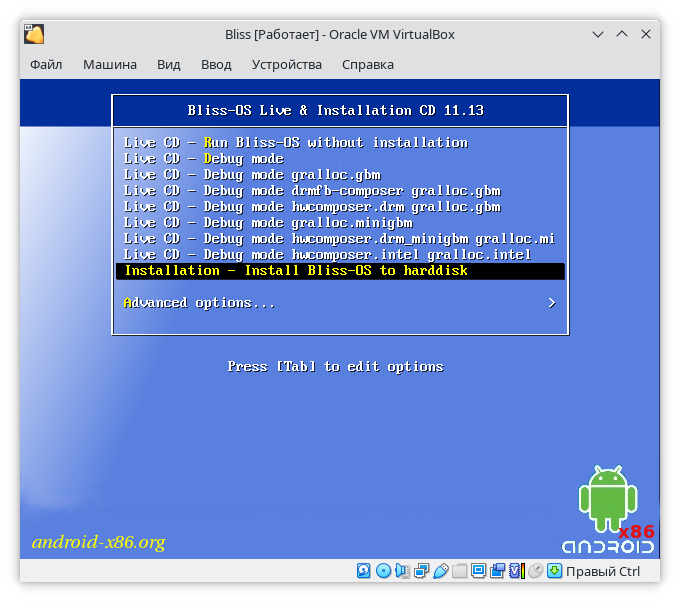Click the VirtualBox app icon in title bar
680x602 pixels.
(x=35, y=34)
